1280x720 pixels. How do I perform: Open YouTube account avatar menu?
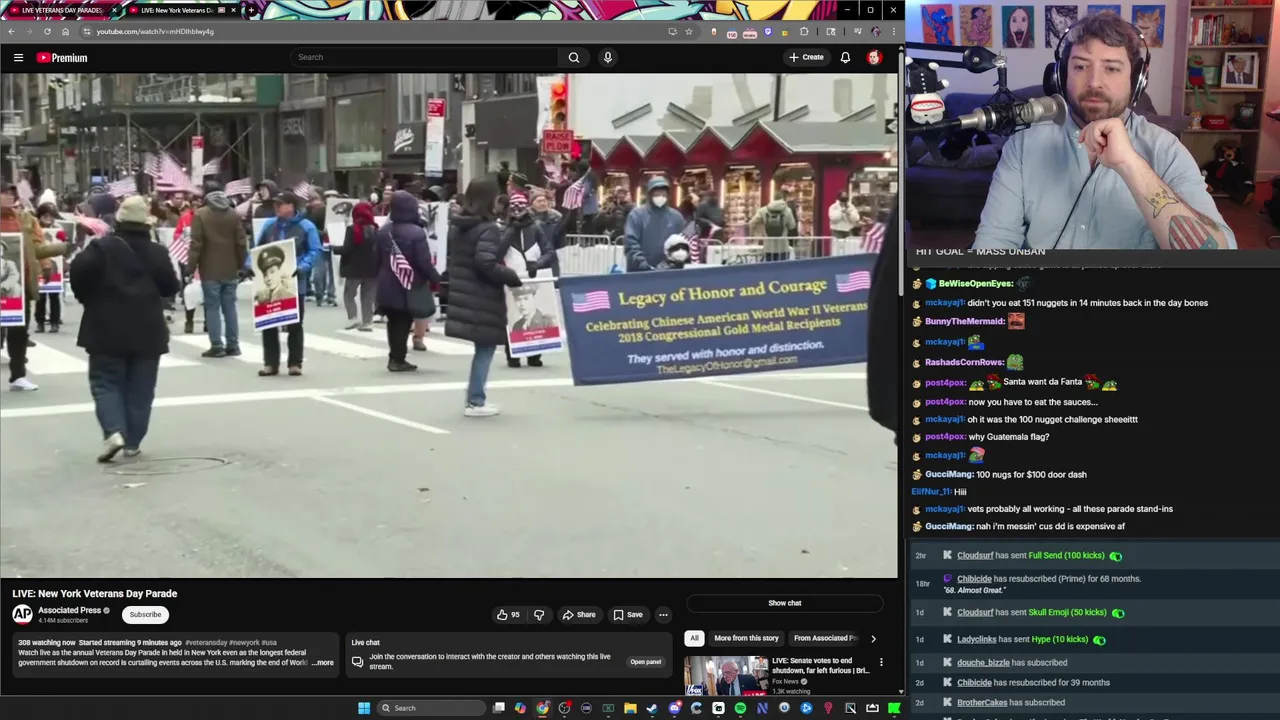(x=874, y=57)
